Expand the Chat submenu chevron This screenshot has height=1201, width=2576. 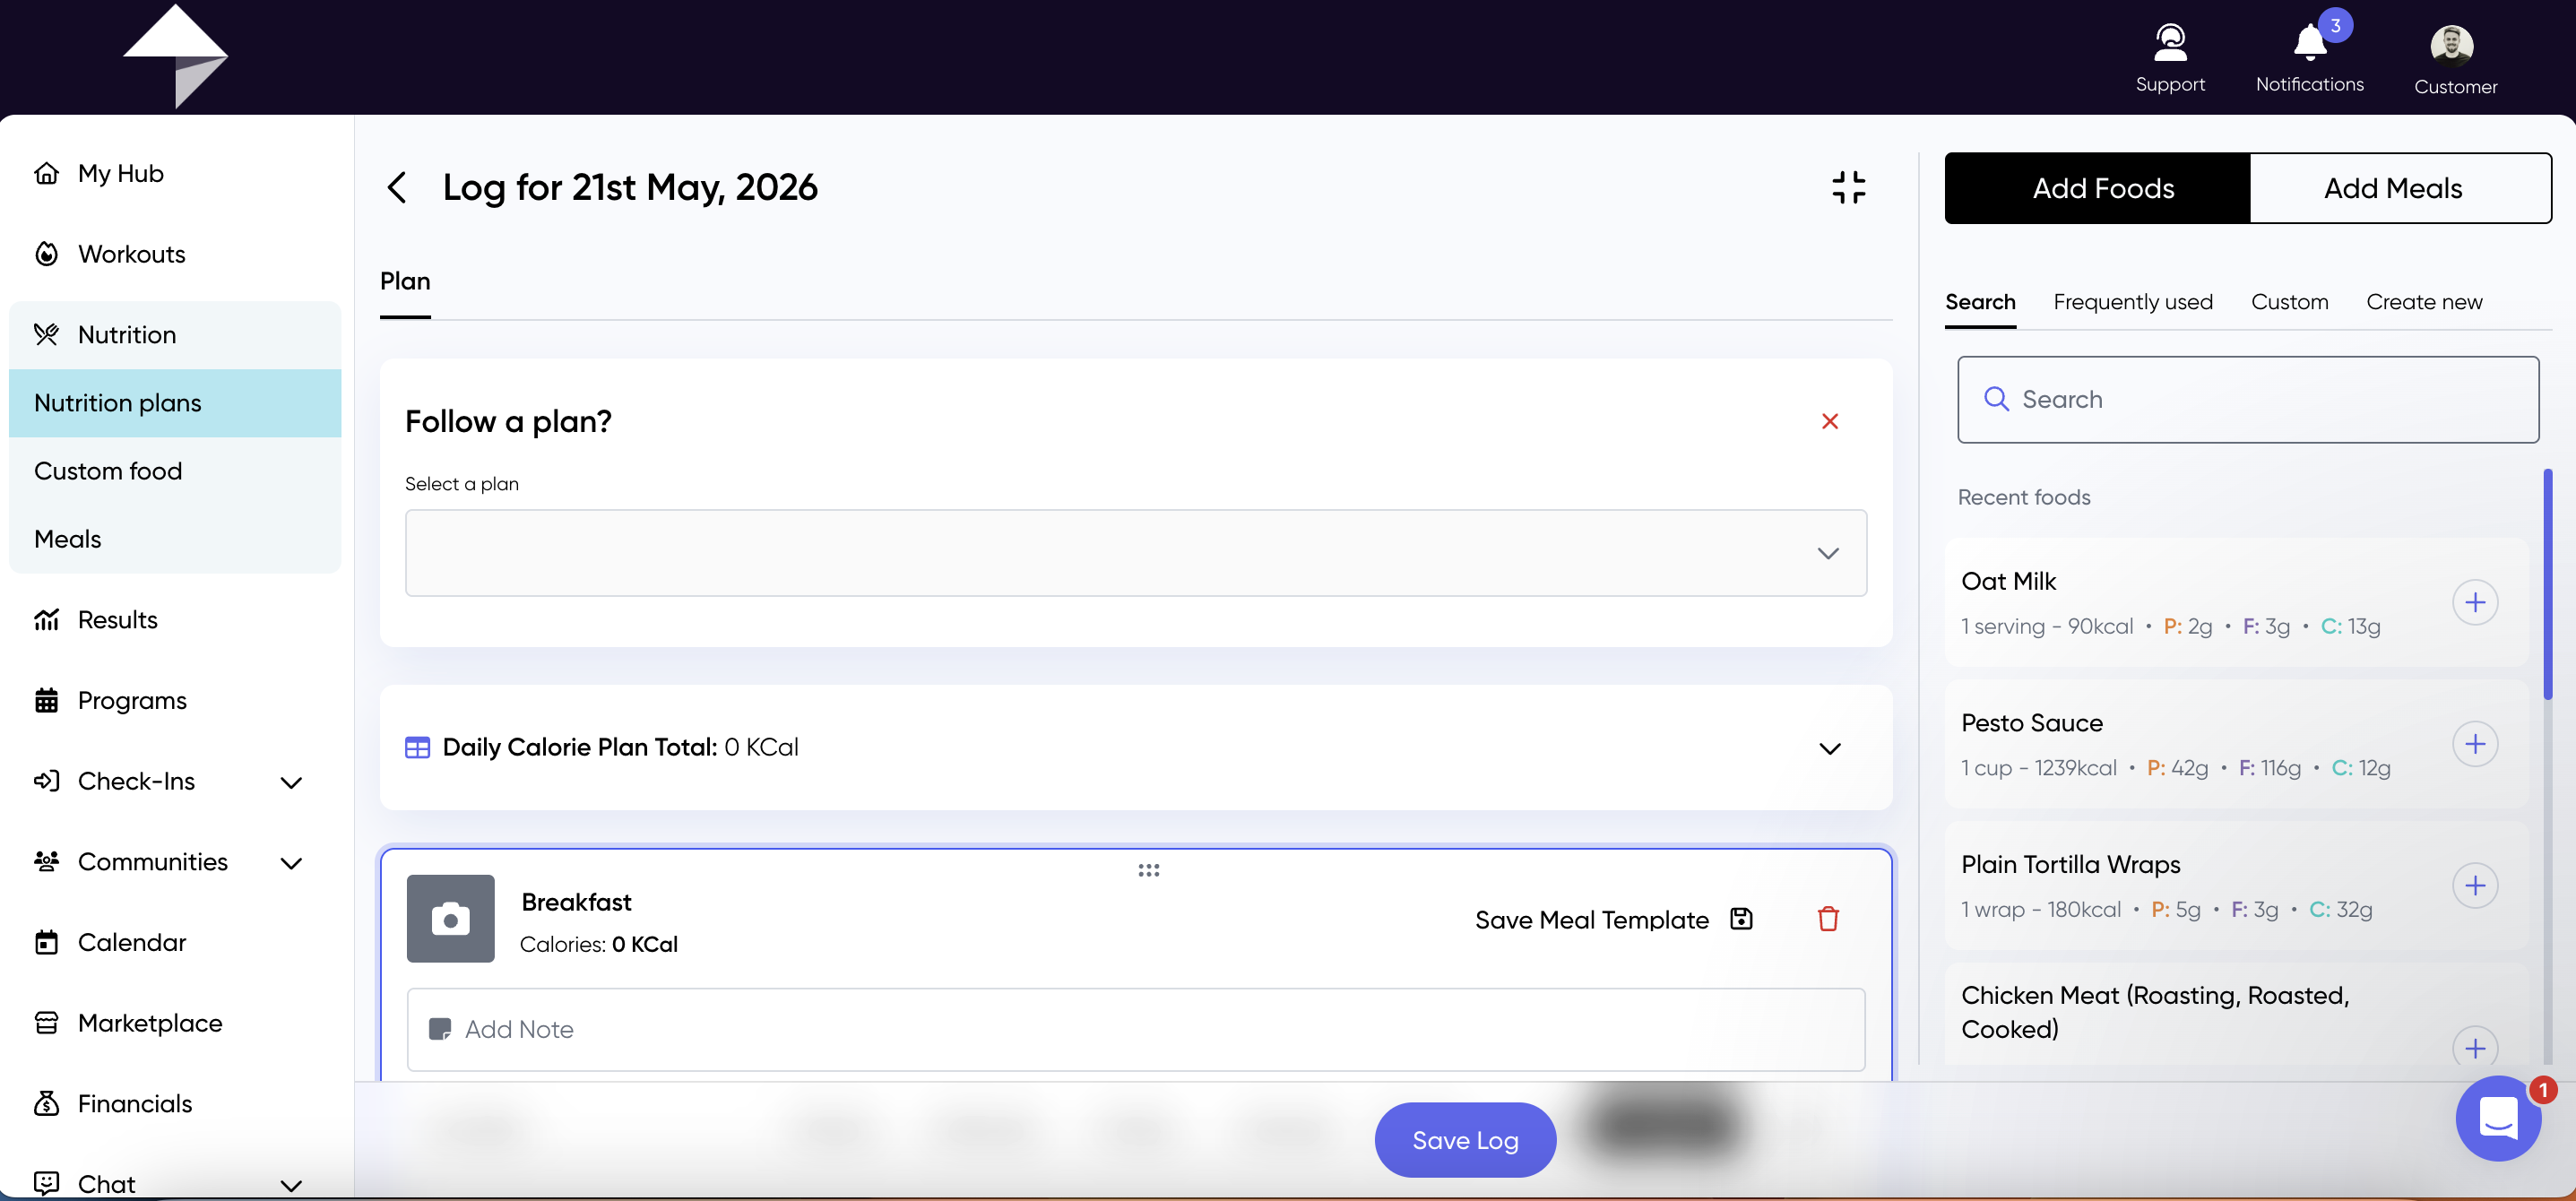[291, 1185]
